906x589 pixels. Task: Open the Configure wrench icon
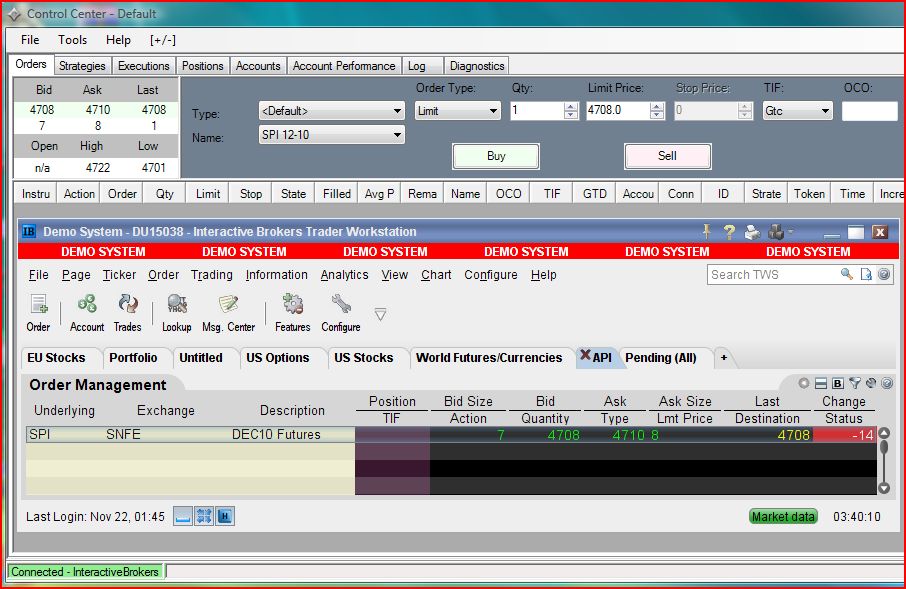tap(340, 312)
